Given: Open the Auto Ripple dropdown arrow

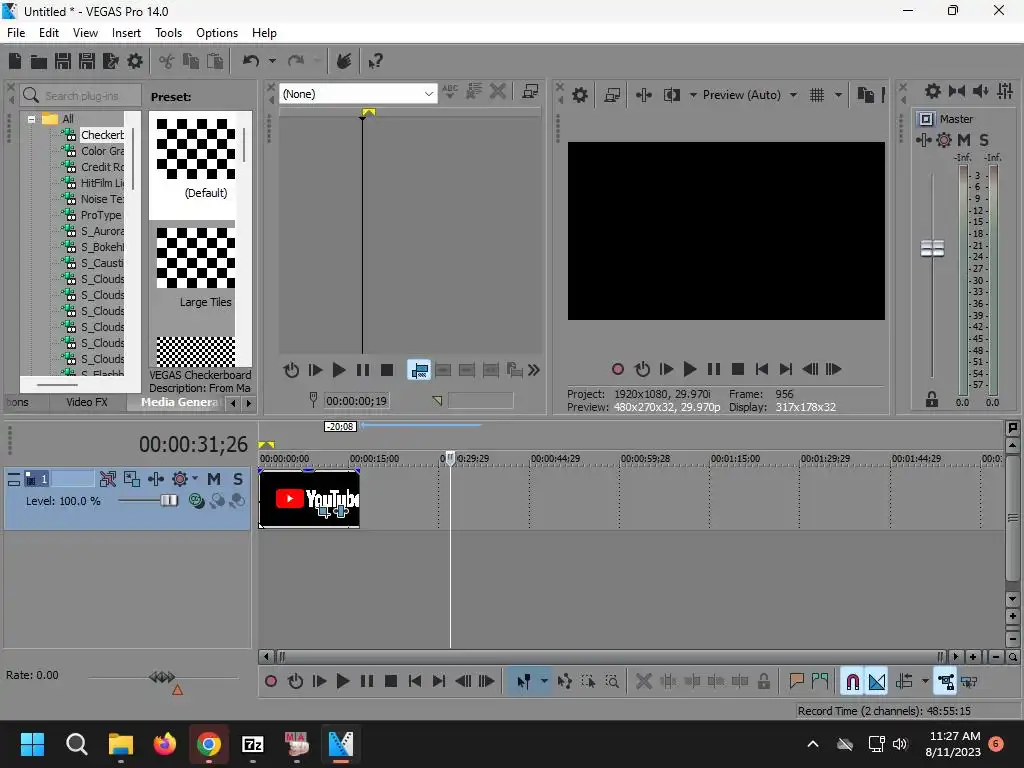Looking at the screenshot, I should click(x=925, y=681).
